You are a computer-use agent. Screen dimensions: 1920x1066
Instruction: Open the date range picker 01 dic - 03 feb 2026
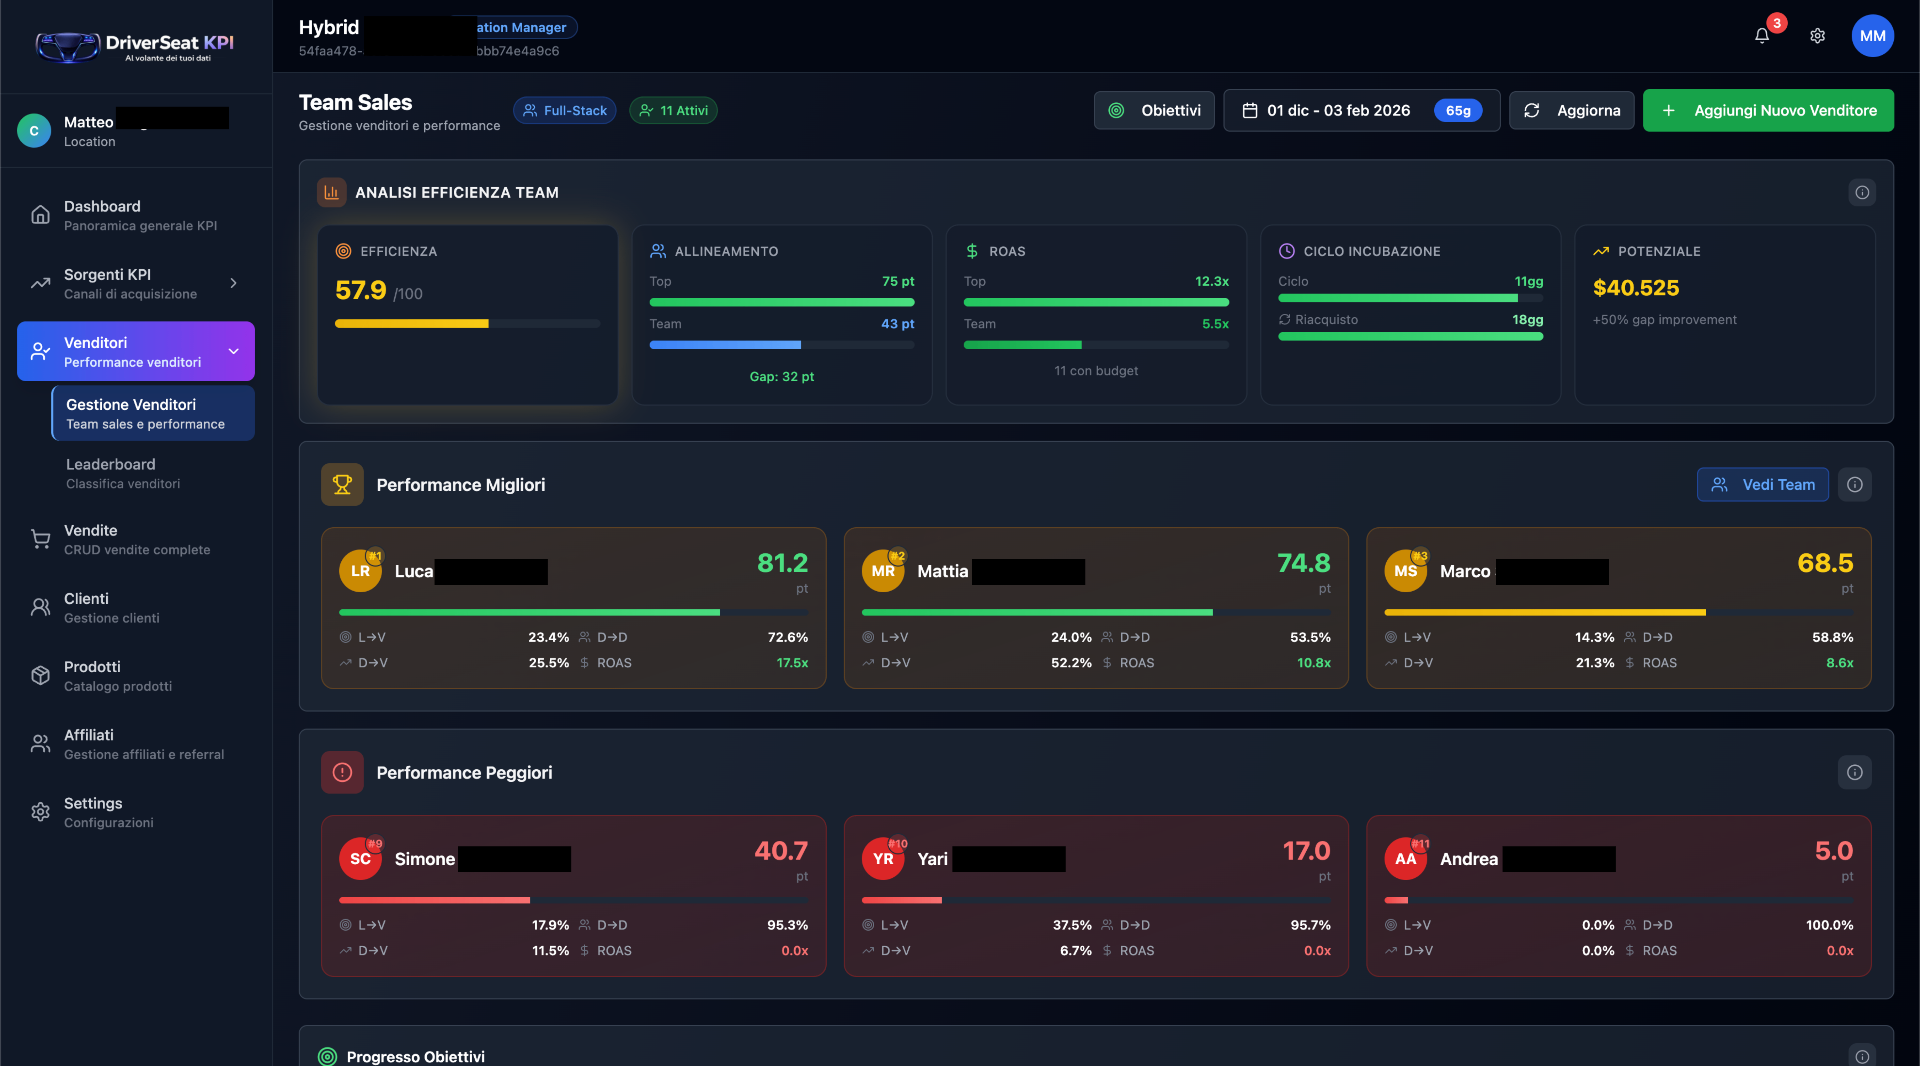pos(1360,111)
